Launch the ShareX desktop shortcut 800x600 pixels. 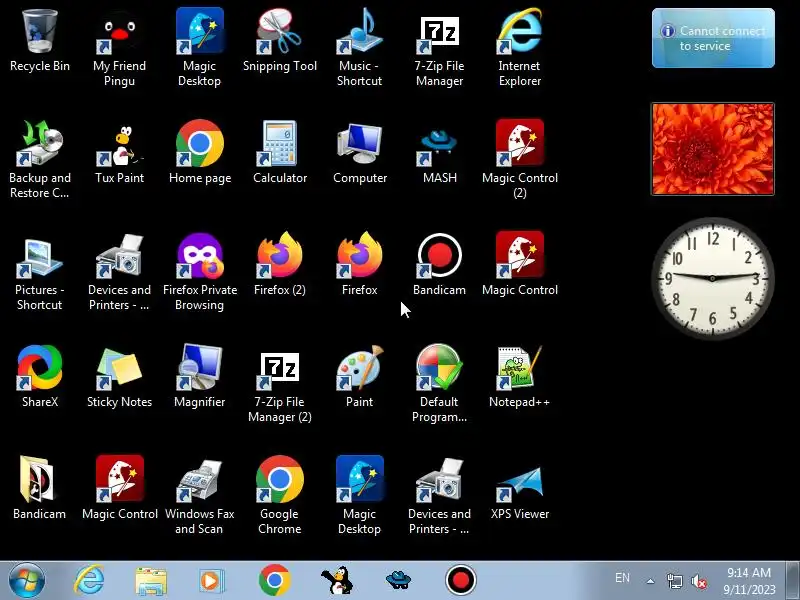[x=40, y=377]
